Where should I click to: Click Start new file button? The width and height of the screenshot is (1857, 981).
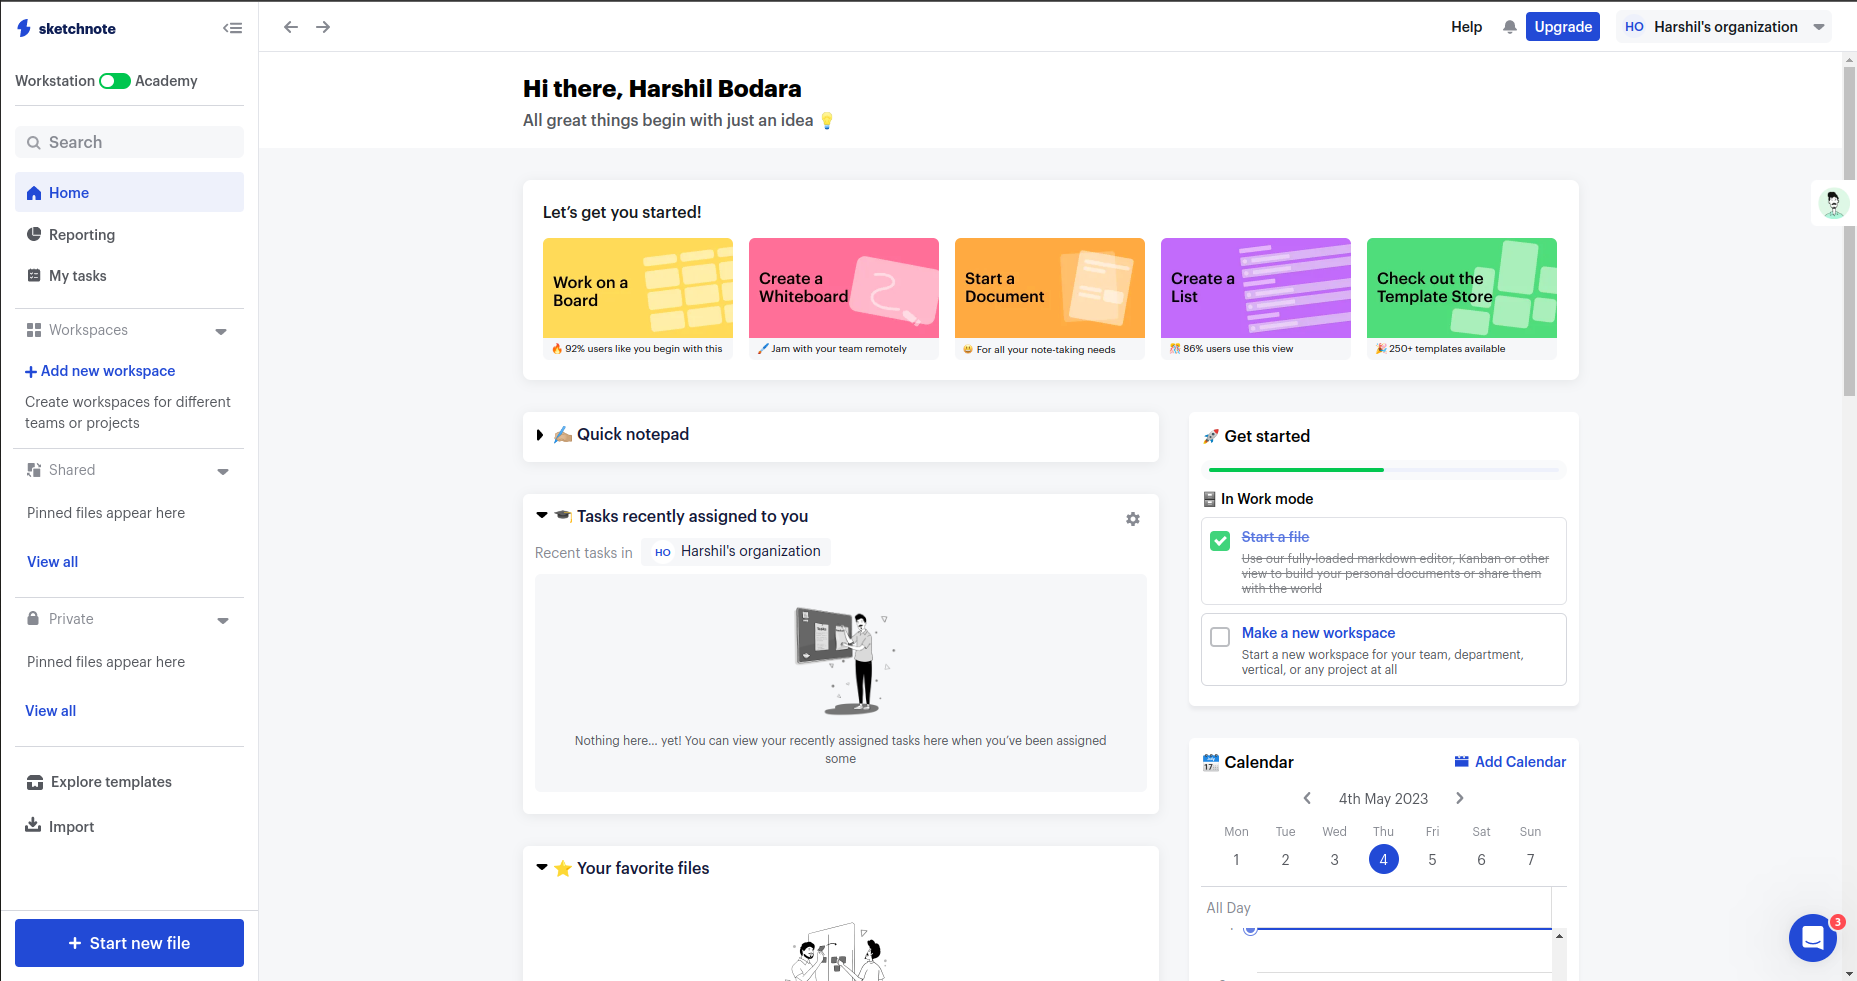pos(129,943)
